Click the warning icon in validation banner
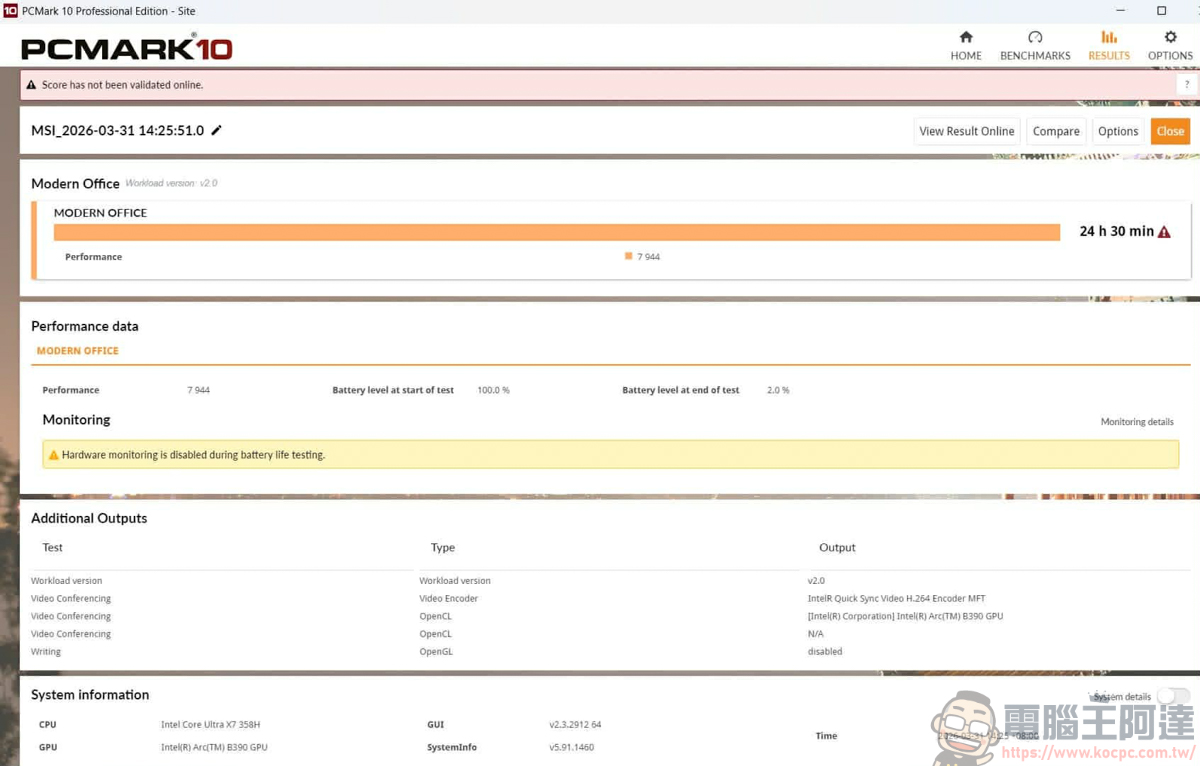The width and height of the screenshot is (1200, 766). (32, 85)
